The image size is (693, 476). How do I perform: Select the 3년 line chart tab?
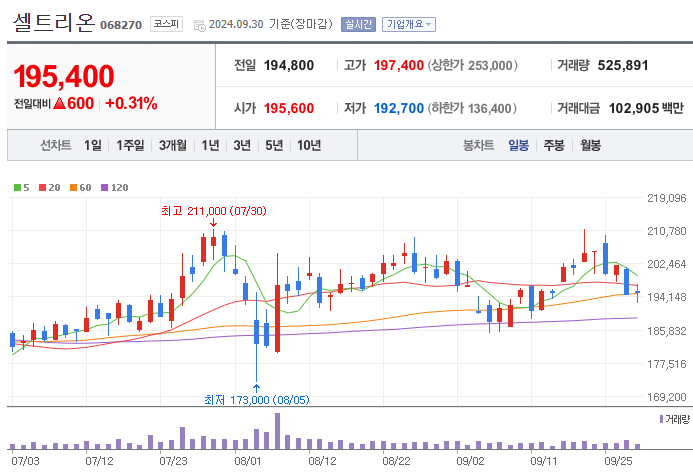point(242,145)
